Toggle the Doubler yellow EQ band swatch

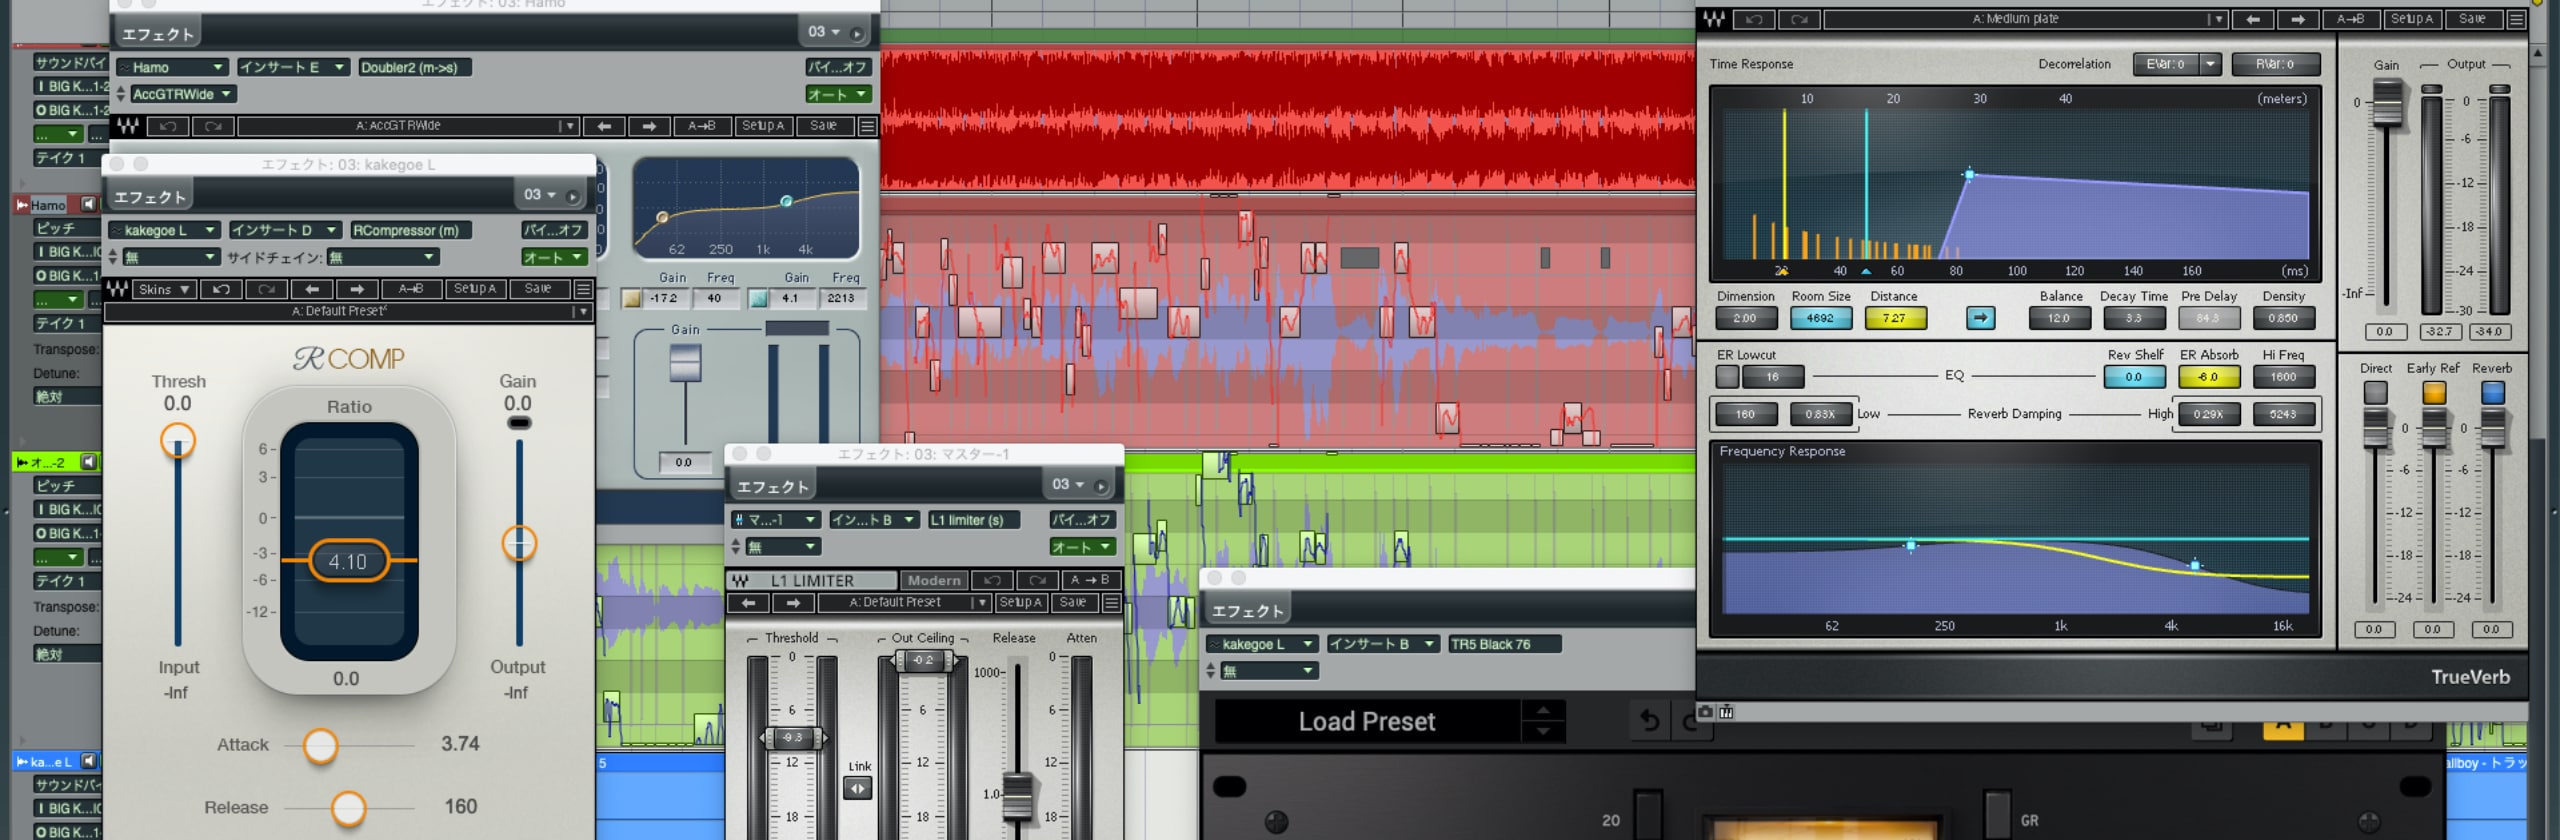coord(631,298)
